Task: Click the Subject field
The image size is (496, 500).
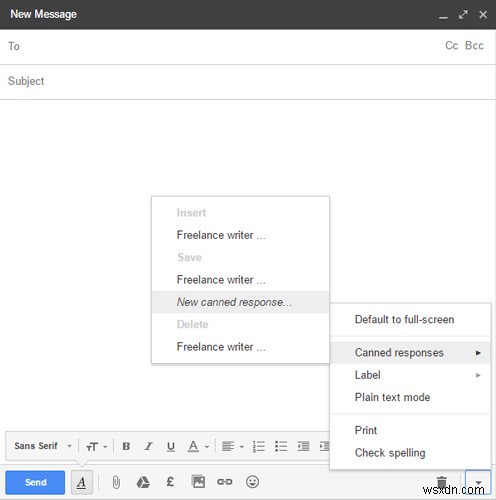Action: pos(248,81)
